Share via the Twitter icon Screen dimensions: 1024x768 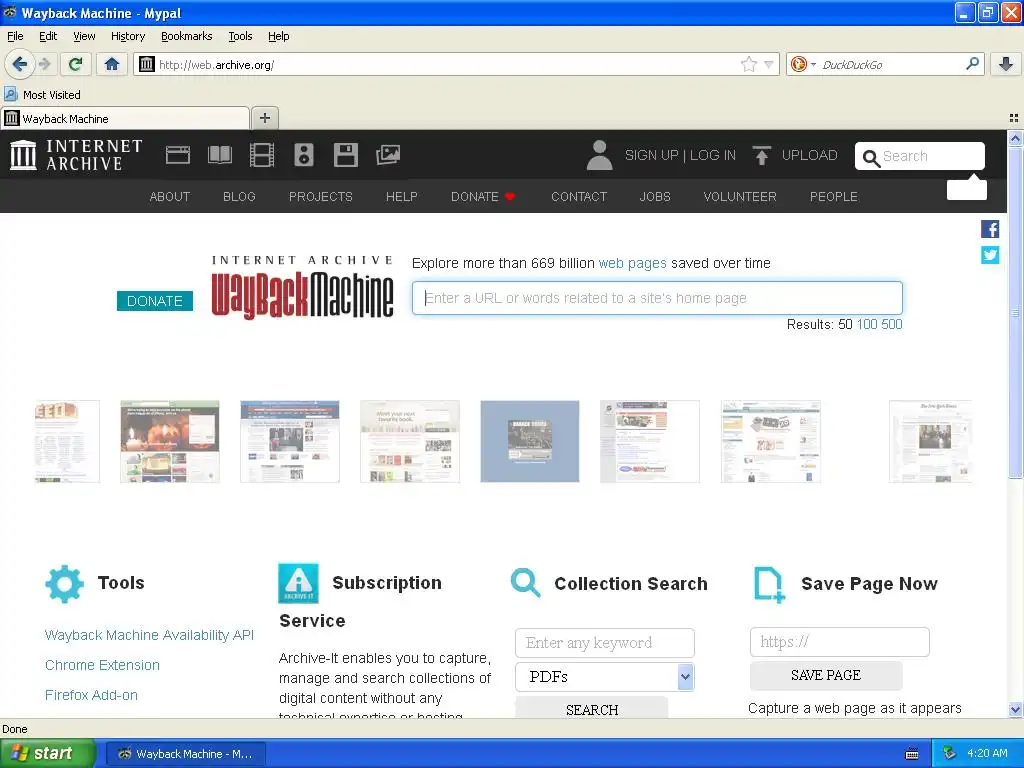tap(989, 255)
